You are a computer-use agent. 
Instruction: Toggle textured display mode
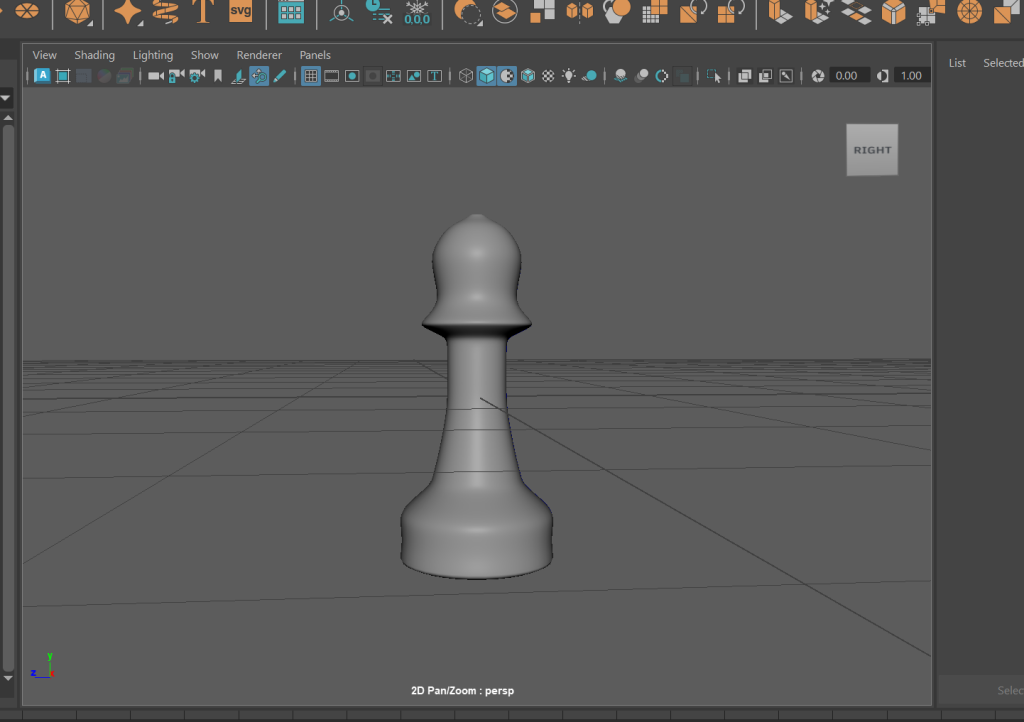point(548,76)
